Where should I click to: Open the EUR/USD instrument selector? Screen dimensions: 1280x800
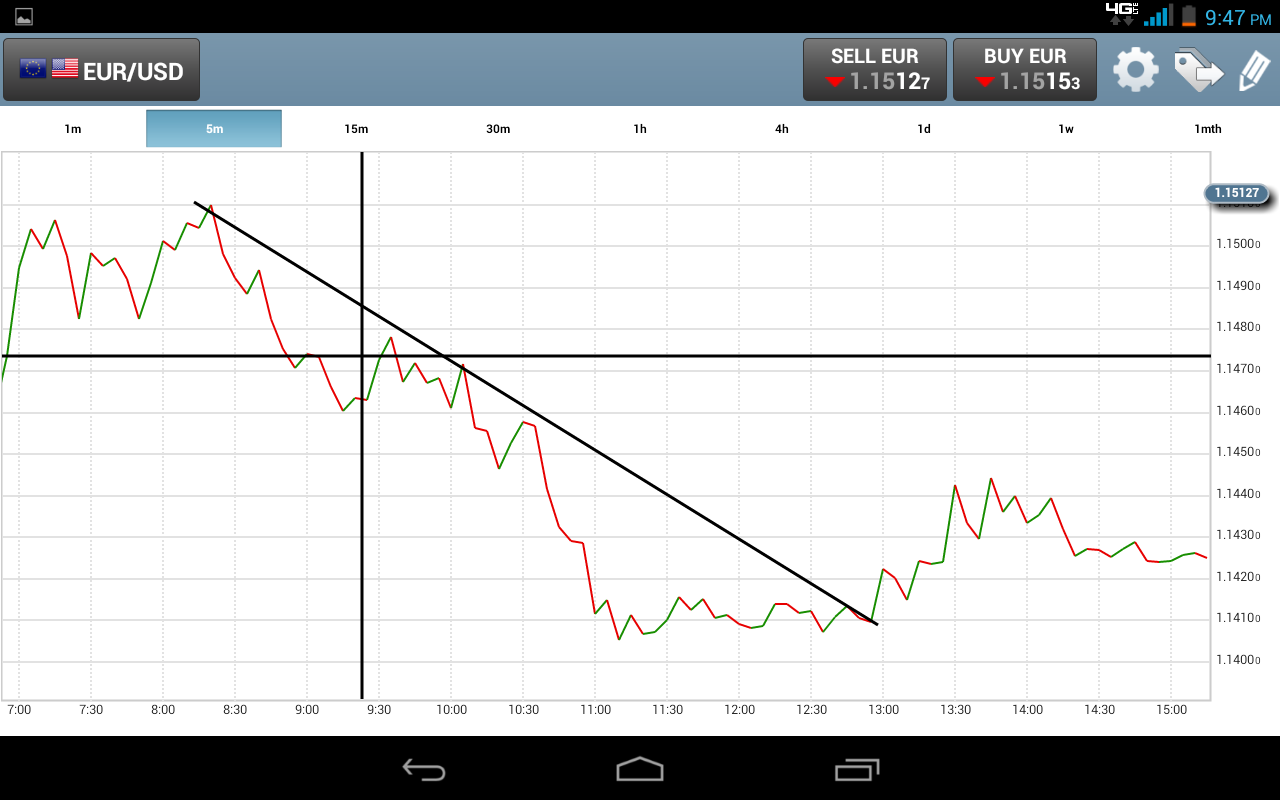(101, 70)
